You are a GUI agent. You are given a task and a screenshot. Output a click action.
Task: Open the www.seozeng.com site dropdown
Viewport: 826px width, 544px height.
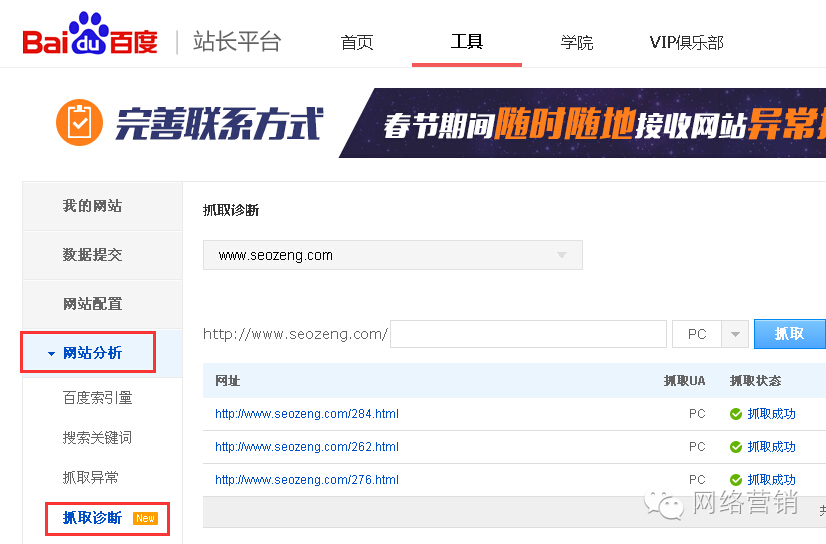pyautogui.click(x=393, y=255)
